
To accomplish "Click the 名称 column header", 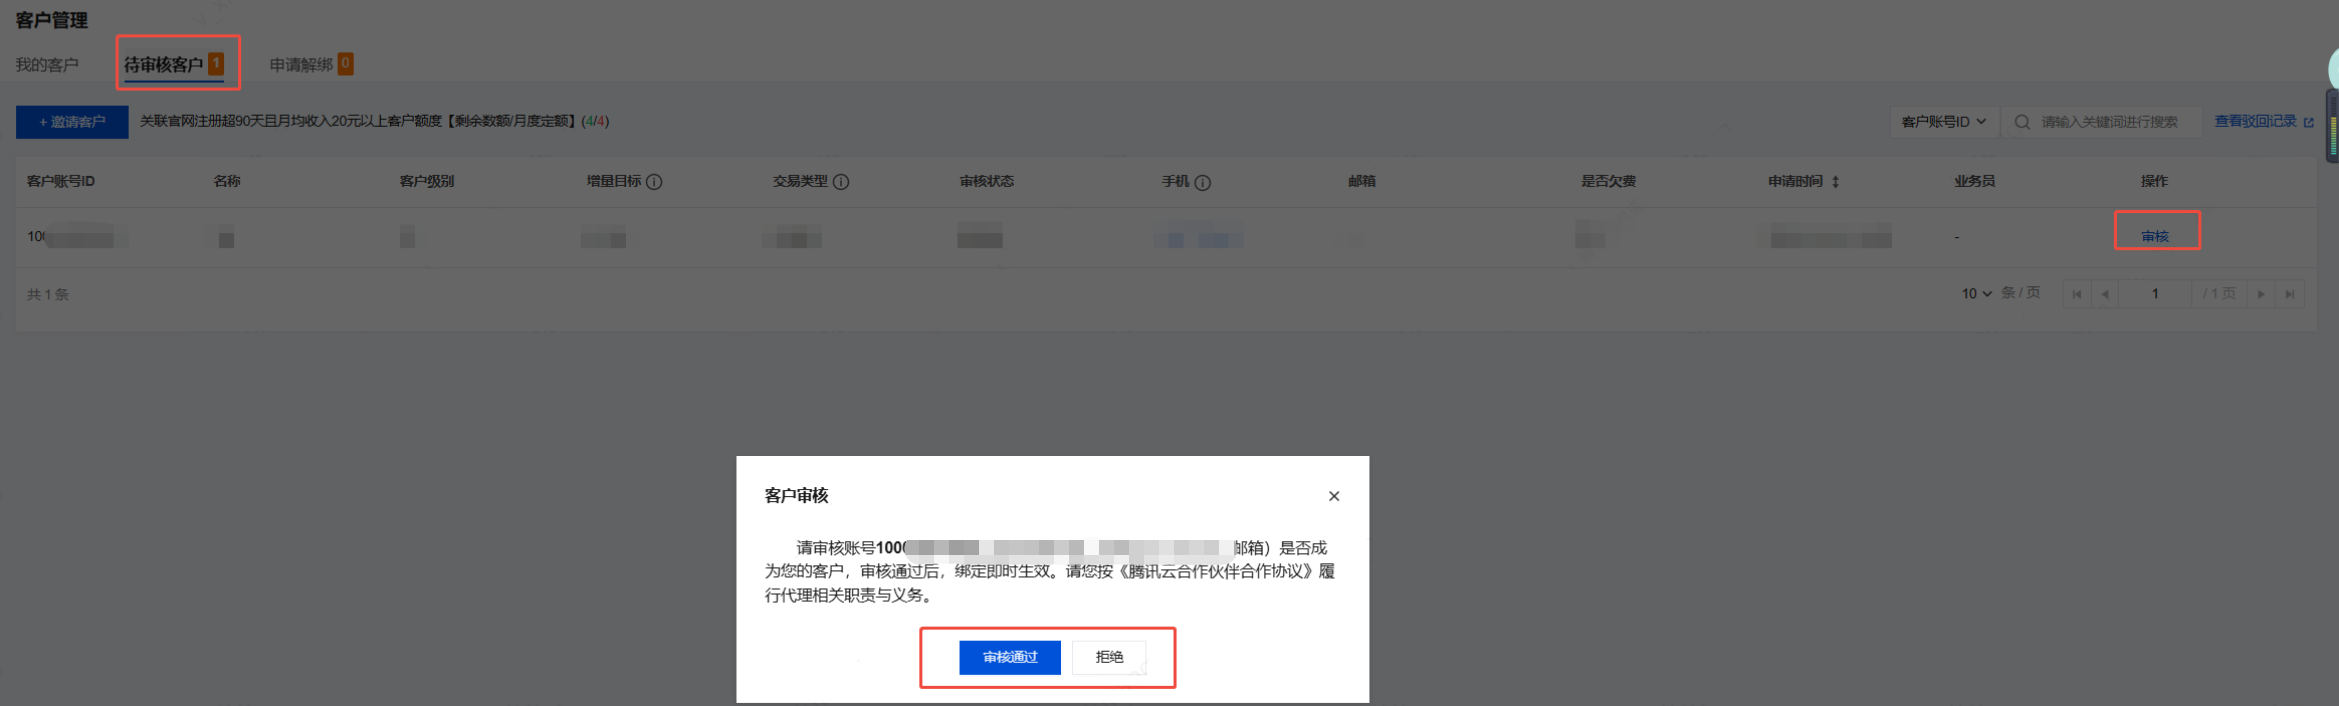I will pyautogui.click(x=227, y=181).
